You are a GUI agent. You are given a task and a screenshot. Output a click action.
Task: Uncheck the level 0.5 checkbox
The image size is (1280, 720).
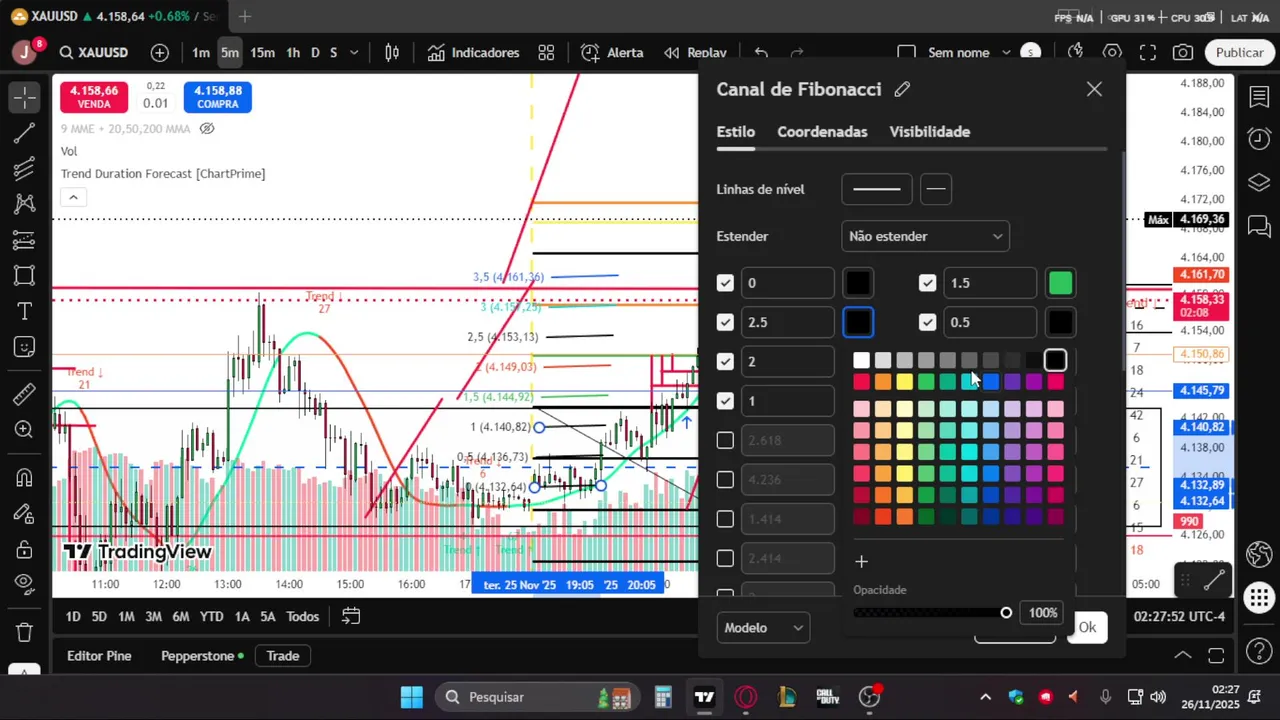[x=927, y=322]
